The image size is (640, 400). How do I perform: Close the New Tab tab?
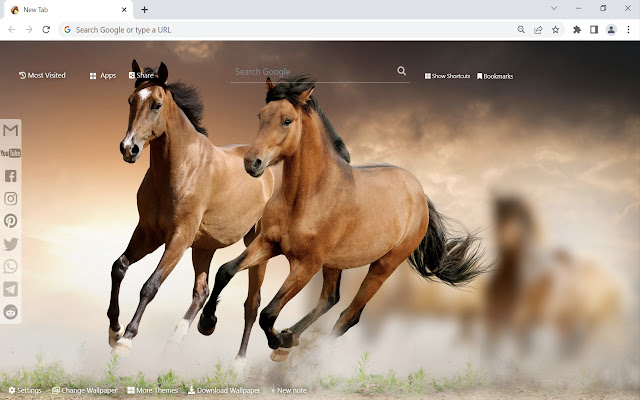coord(124,9)
